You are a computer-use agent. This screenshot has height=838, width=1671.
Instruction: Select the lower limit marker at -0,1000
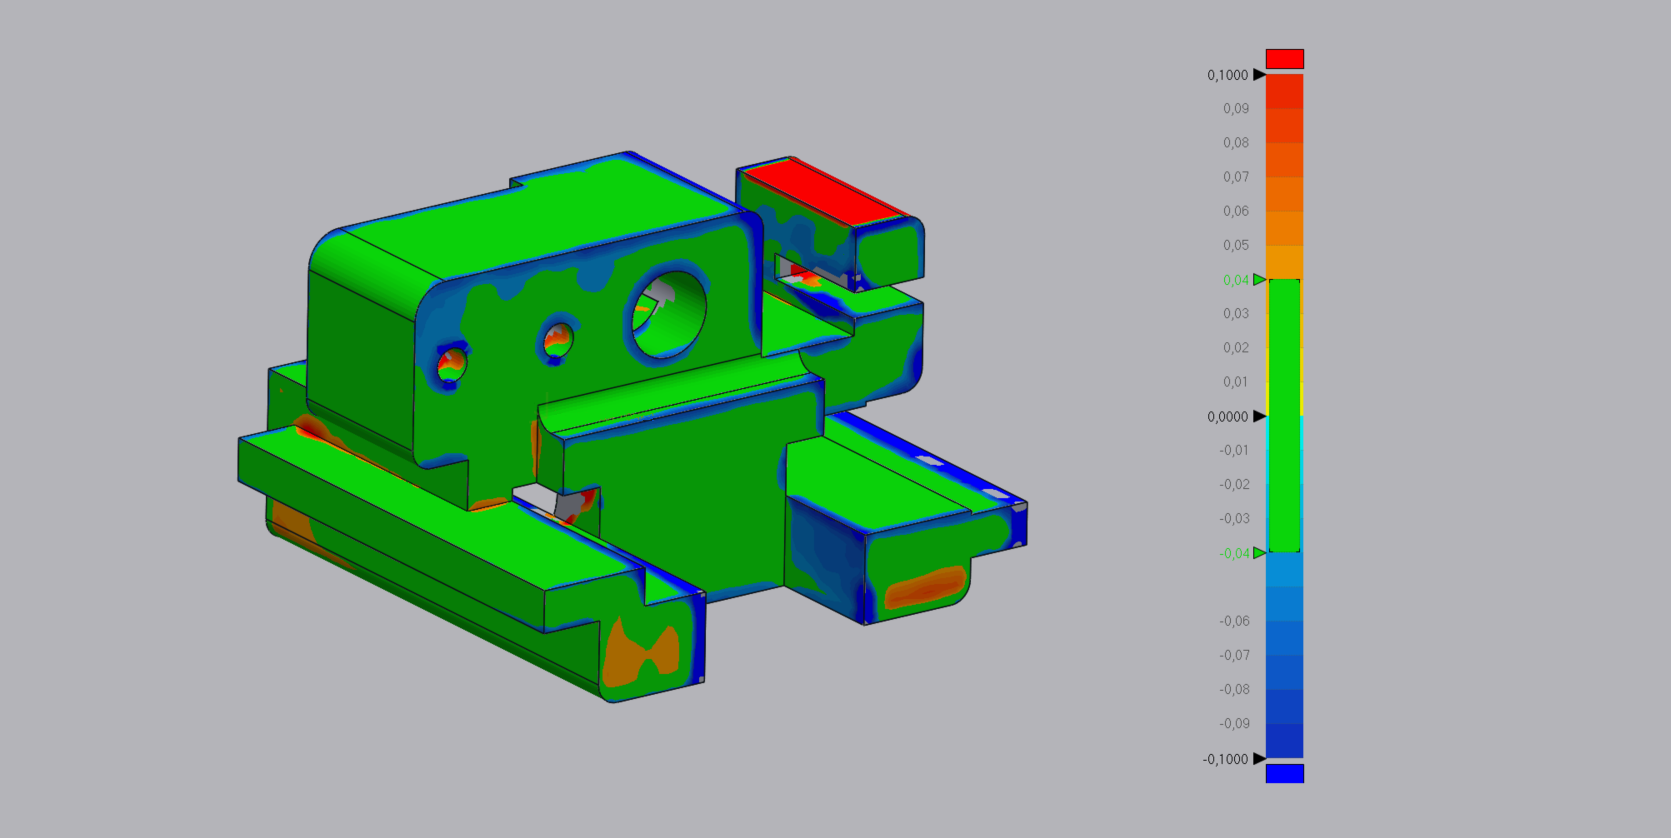click(x=1260, y=759)
